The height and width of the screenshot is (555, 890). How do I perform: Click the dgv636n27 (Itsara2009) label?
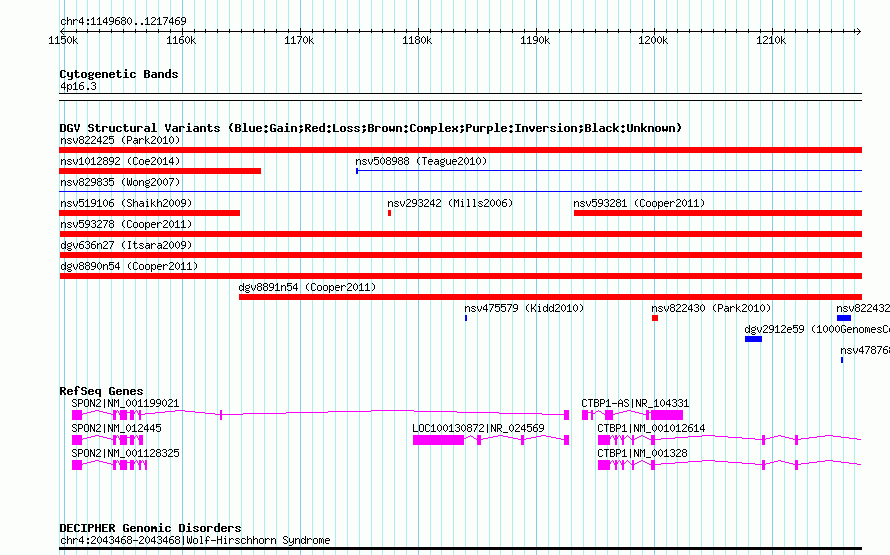(126, 245)
